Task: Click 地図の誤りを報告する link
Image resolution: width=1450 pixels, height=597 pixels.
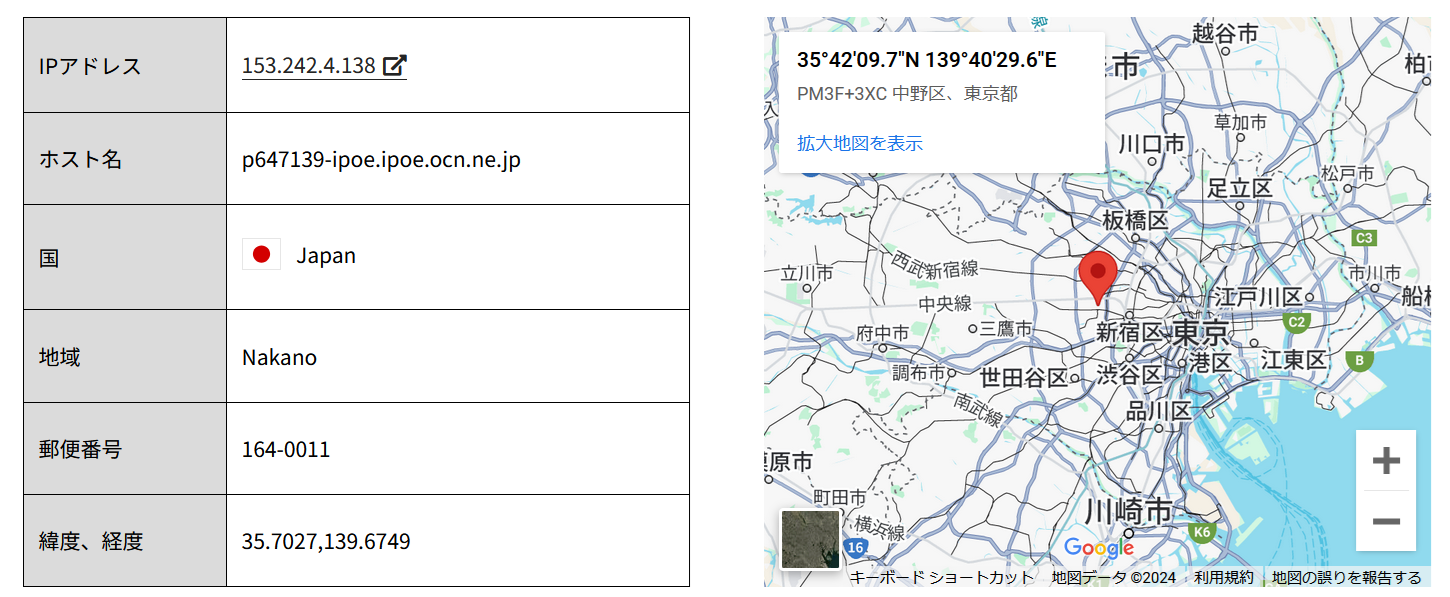Action: pos(1347,578)
